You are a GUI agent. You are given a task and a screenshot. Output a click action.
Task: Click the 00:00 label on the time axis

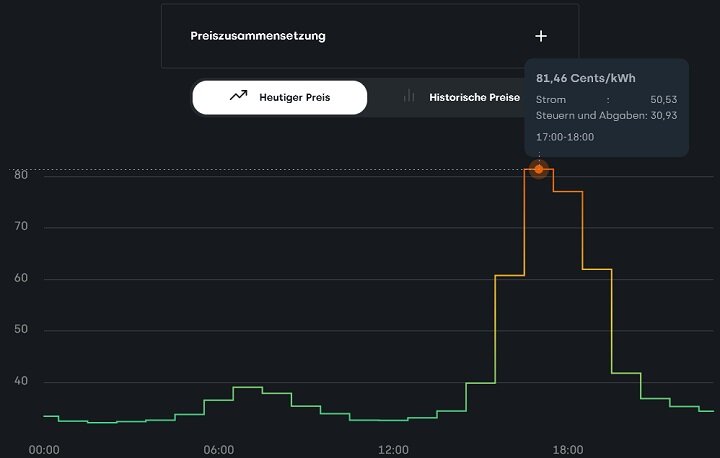pos(44,449)
